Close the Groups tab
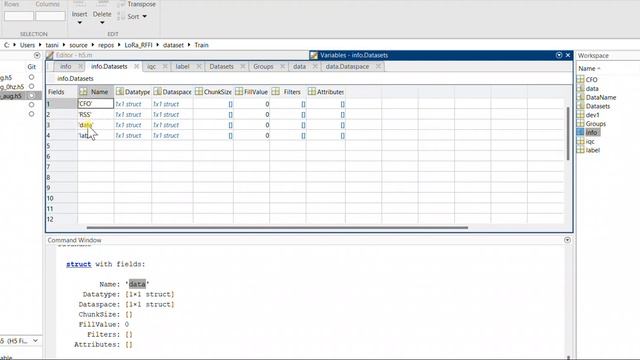Screen dimensions: 640x360 [x=282, y=66]
